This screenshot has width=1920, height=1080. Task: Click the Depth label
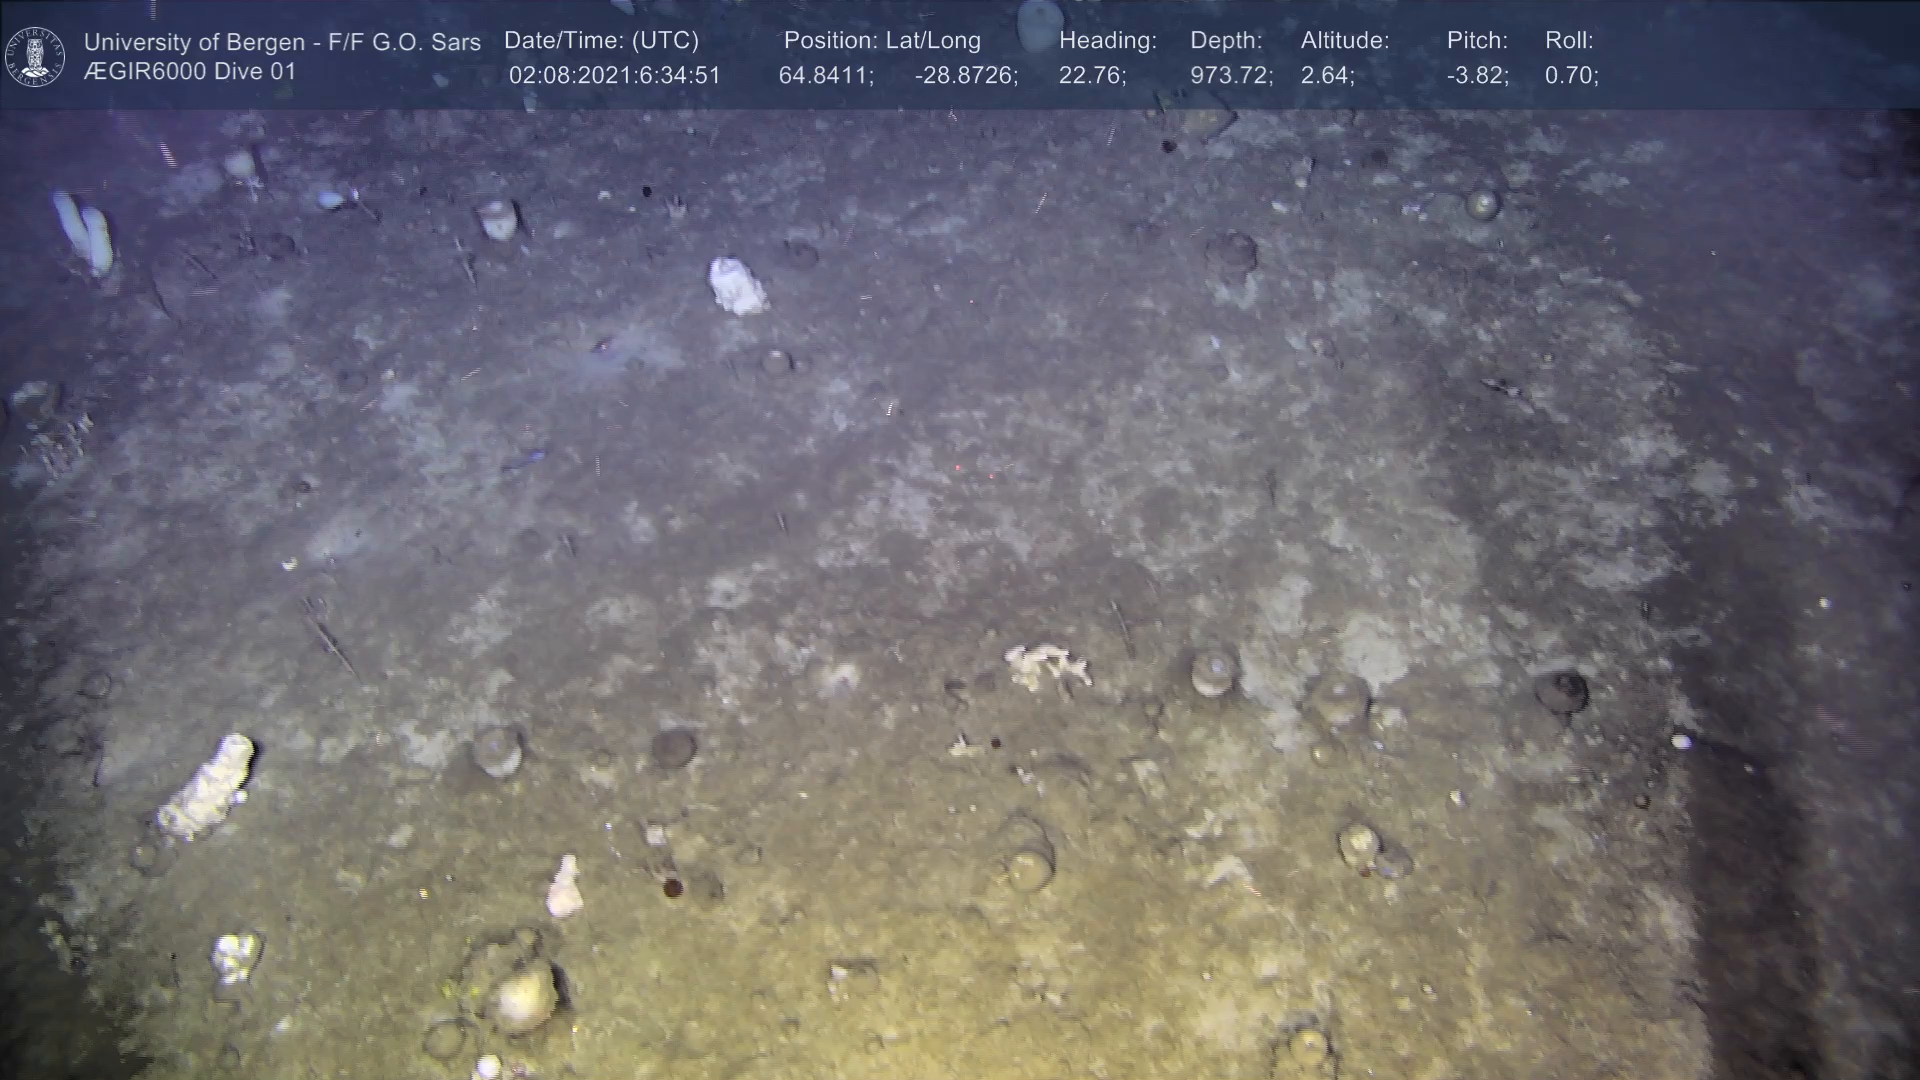(x=1225, y=41)
